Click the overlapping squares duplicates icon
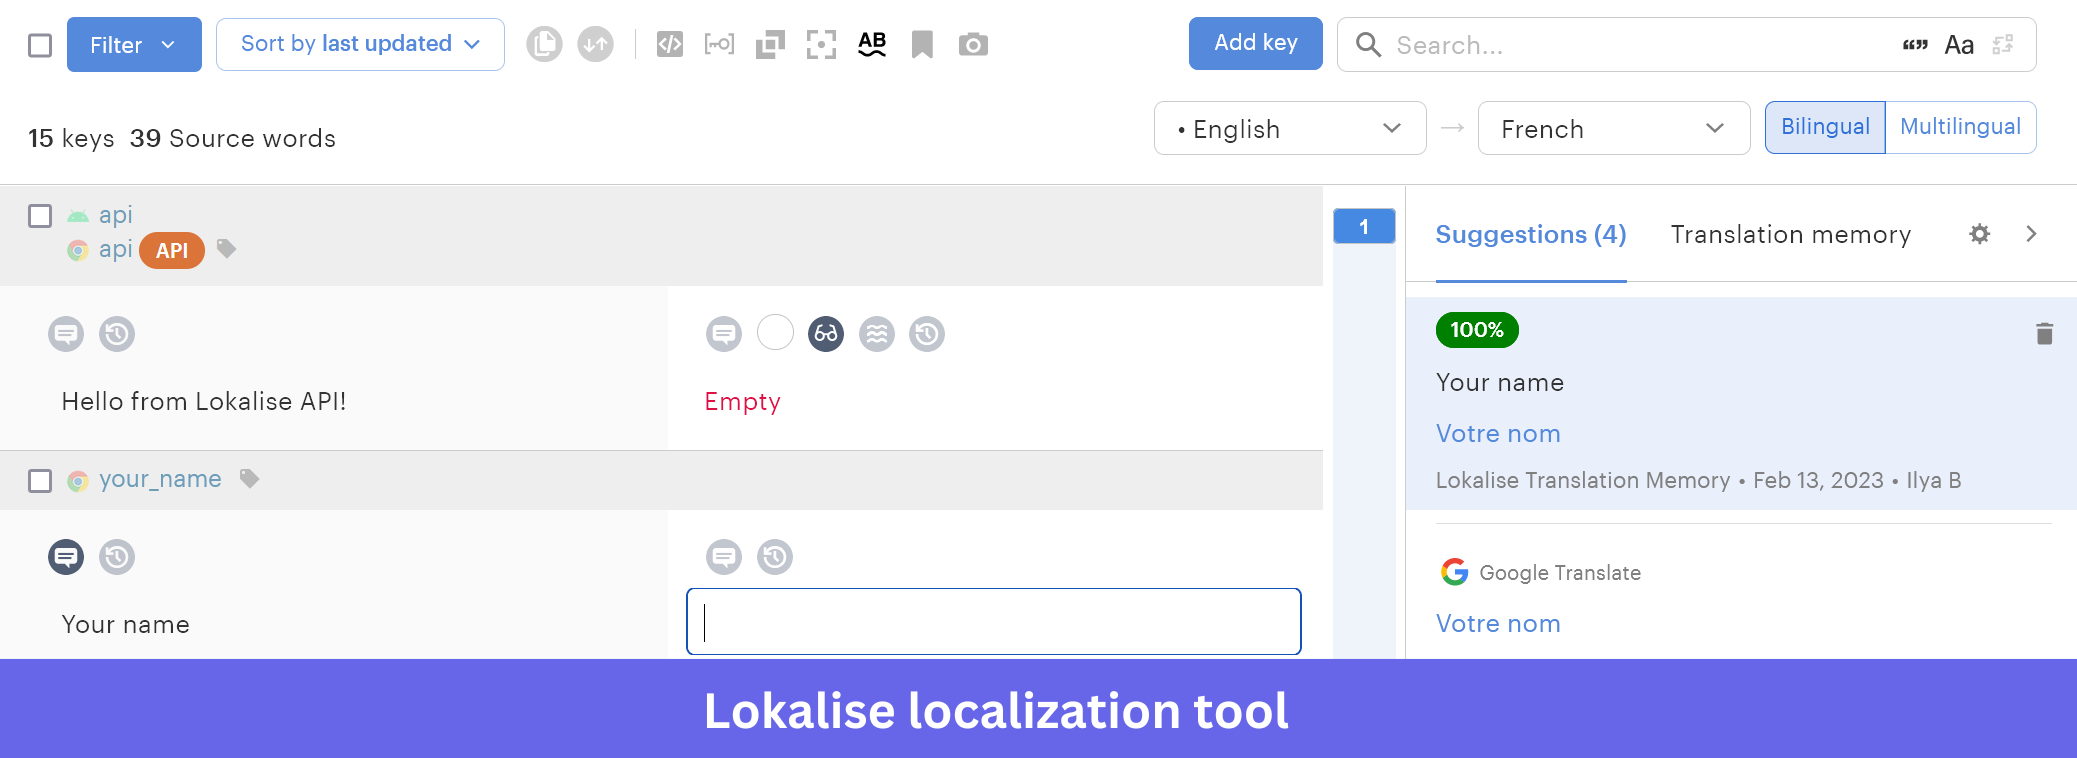Screen dimensions: 2077x758 [770, 44]
